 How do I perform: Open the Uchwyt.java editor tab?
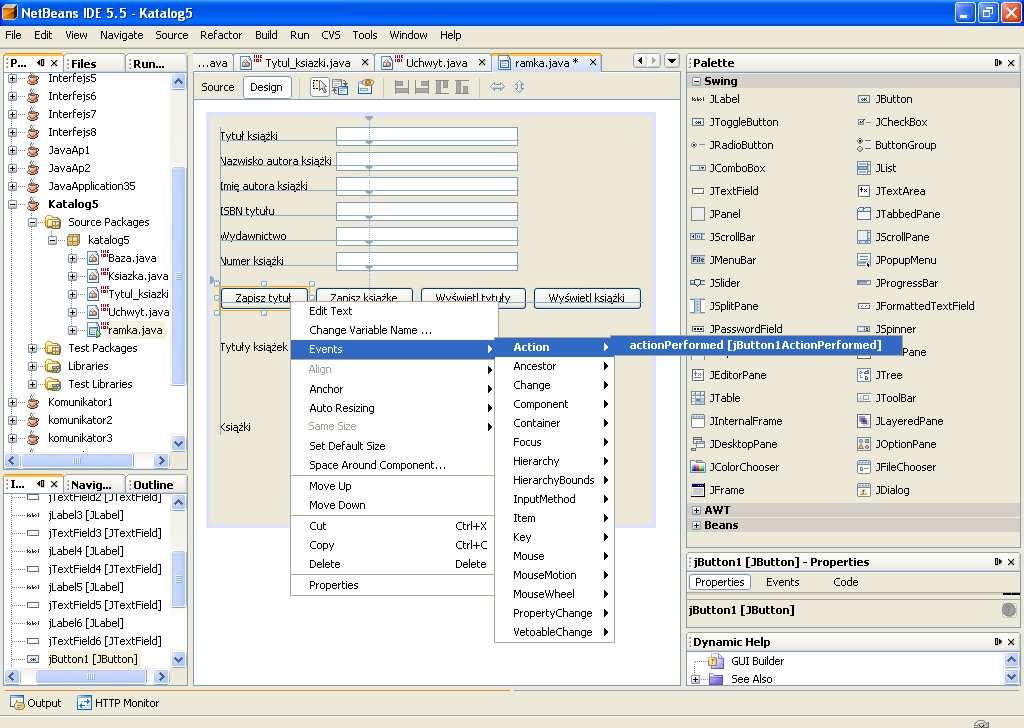tap(436, 63)
